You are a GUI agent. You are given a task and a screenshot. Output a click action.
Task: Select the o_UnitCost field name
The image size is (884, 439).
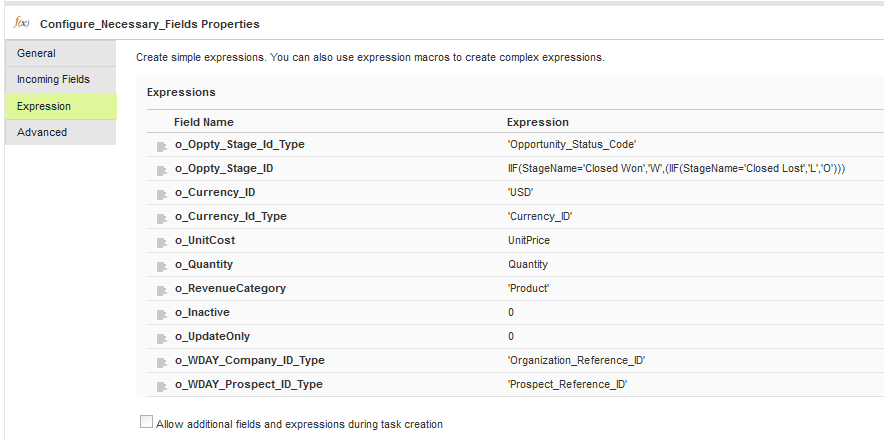click(205, 240)
